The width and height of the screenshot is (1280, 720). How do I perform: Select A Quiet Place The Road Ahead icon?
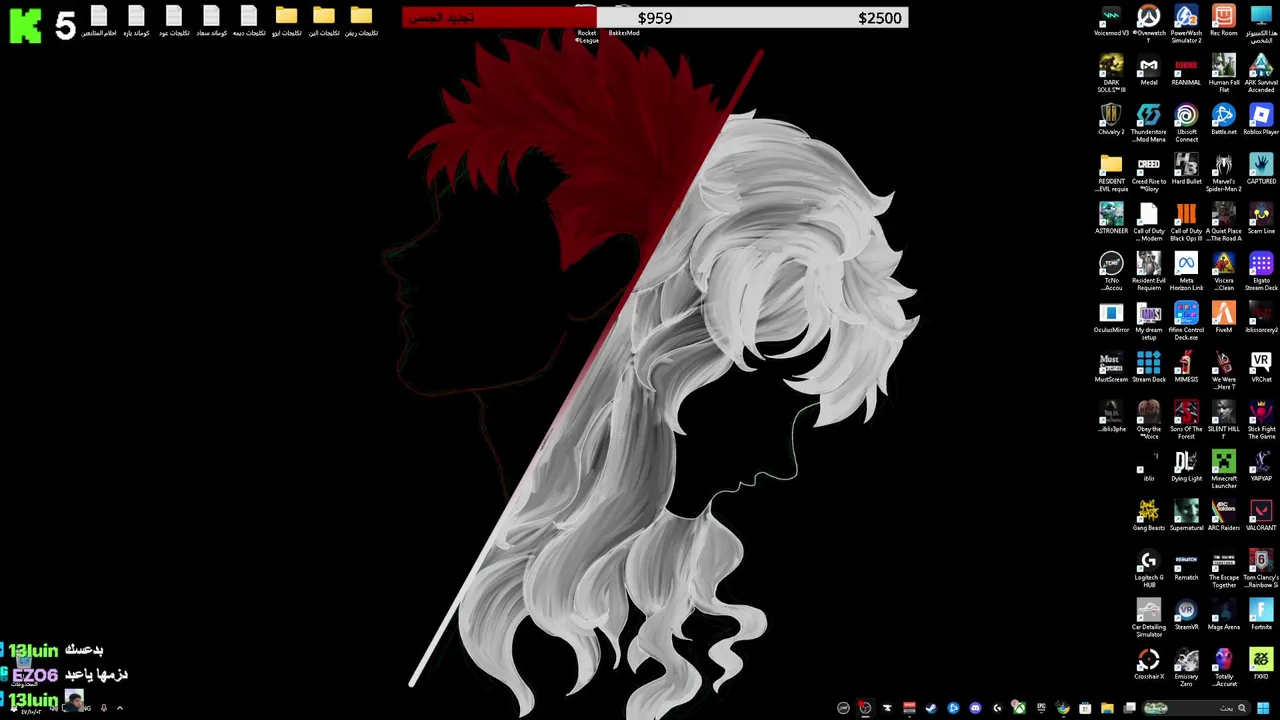pyautogui.click(x=1223, y=220)
